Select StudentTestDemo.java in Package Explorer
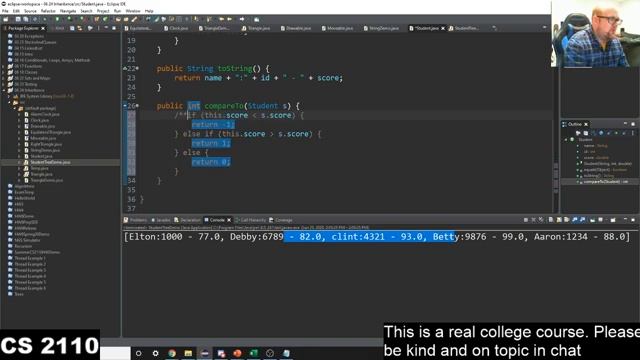 pos(50,162)
